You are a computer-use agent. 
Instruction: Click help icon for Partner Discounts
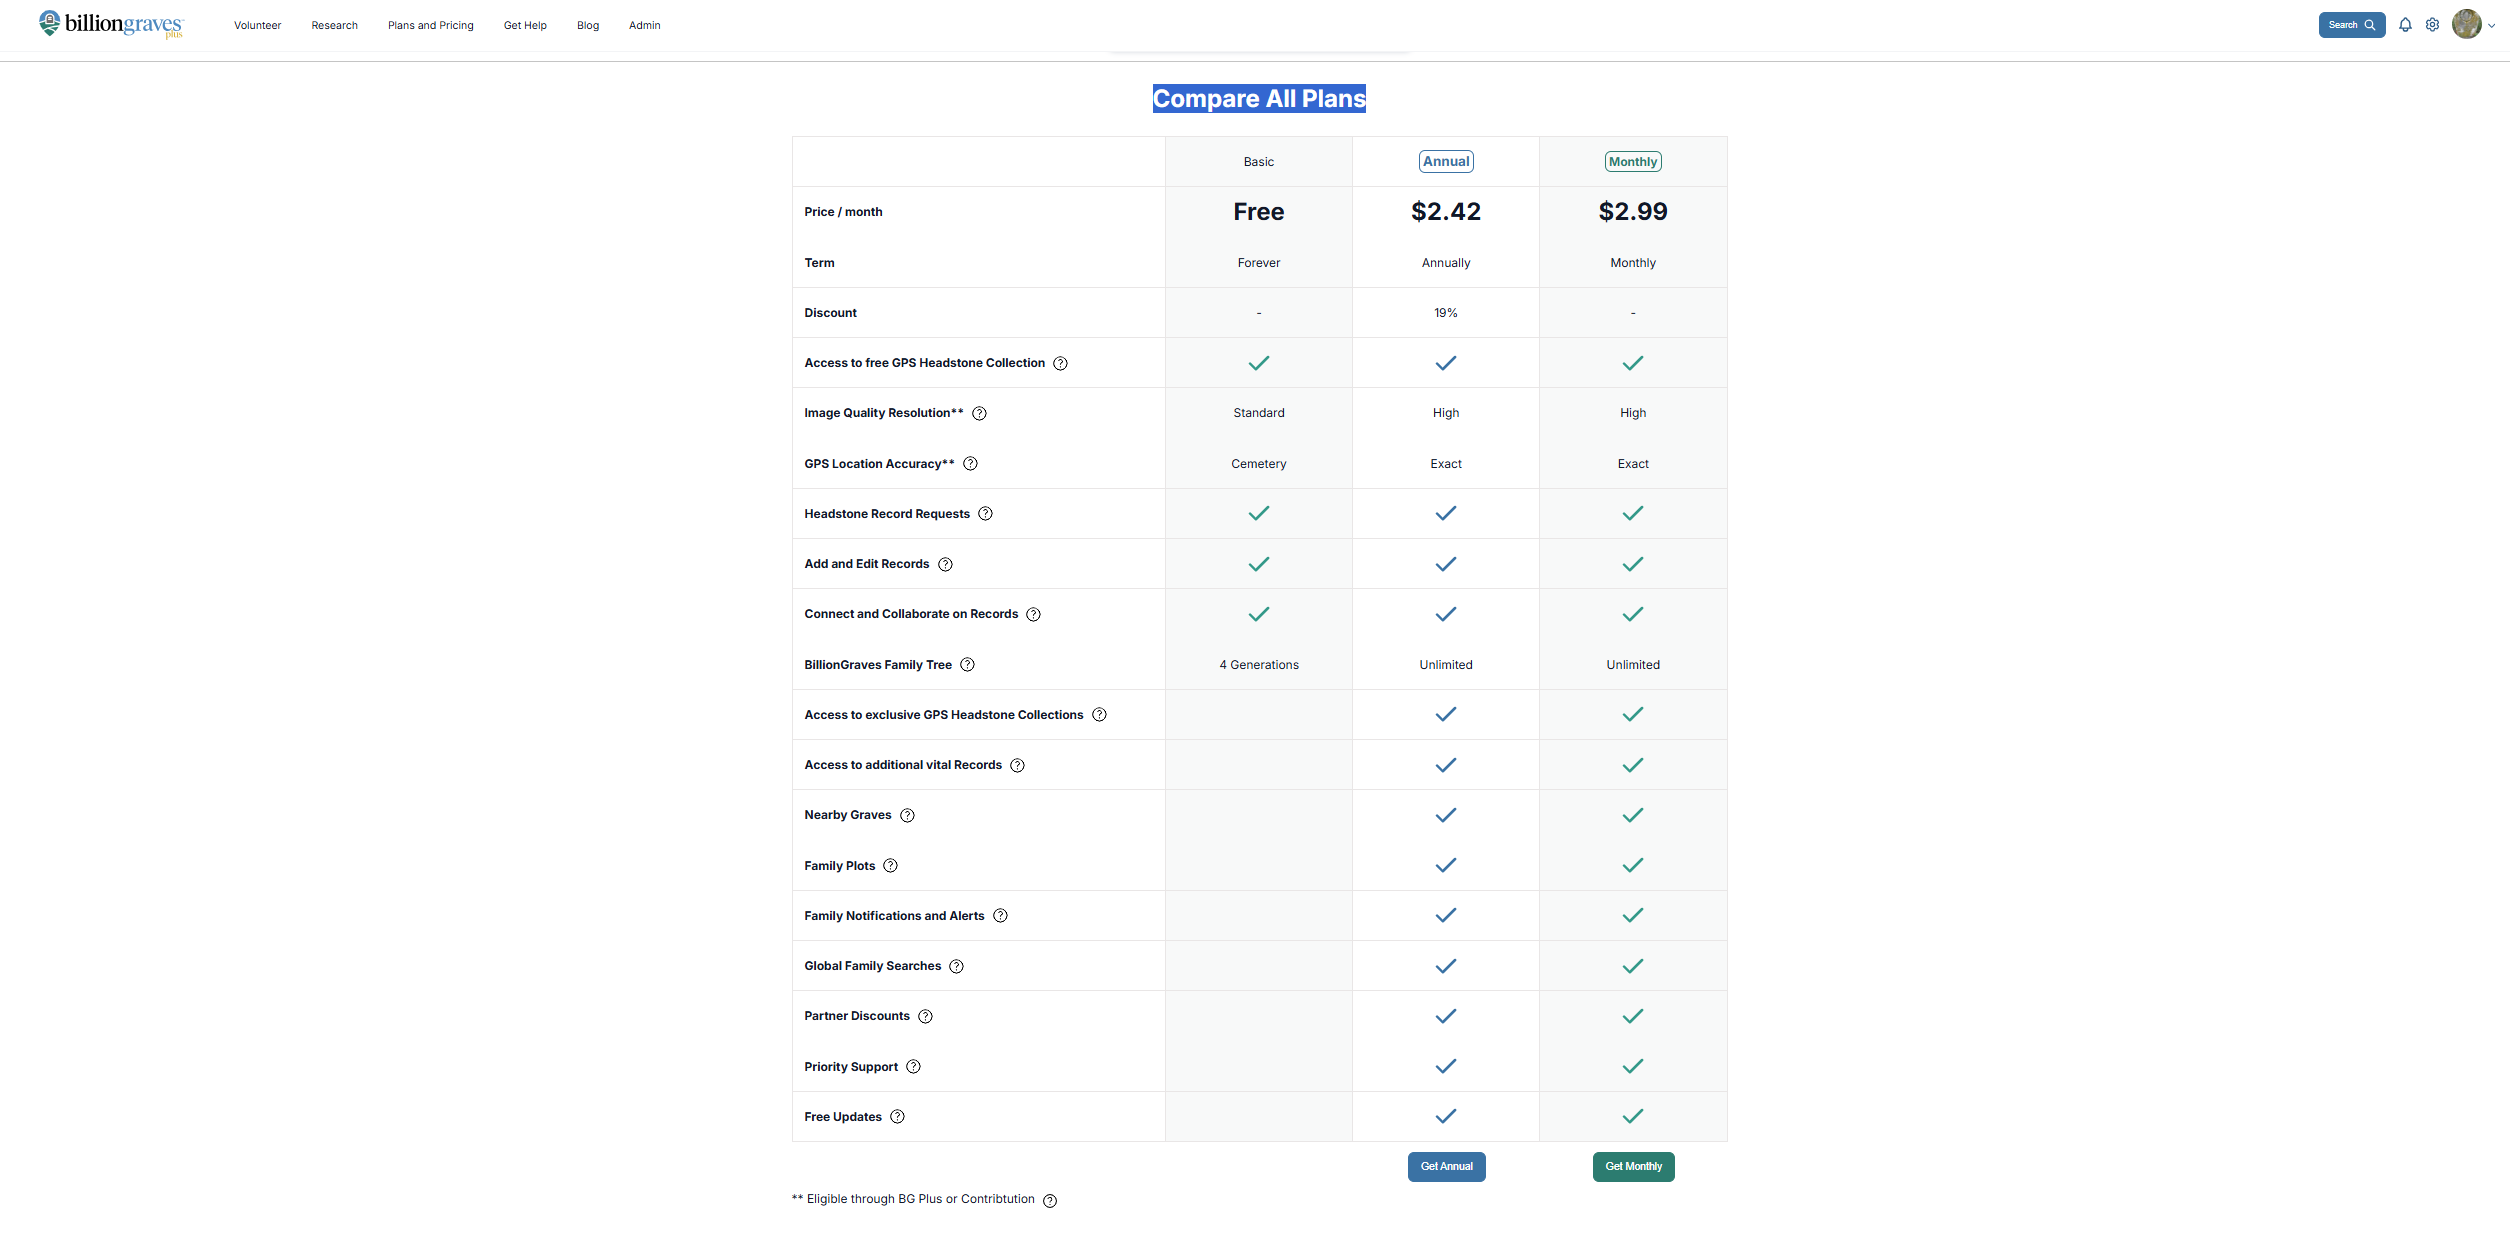point(925,1017)
